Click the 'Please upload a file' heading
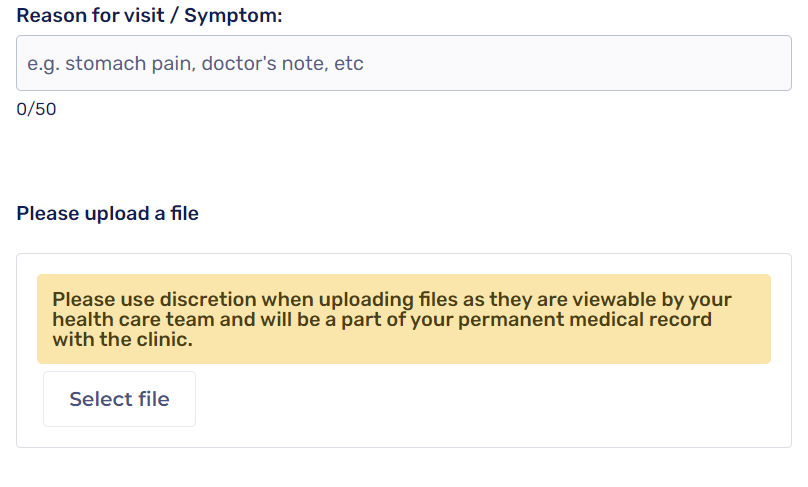Viewport: 808px width, 487px height. [108, 213]
